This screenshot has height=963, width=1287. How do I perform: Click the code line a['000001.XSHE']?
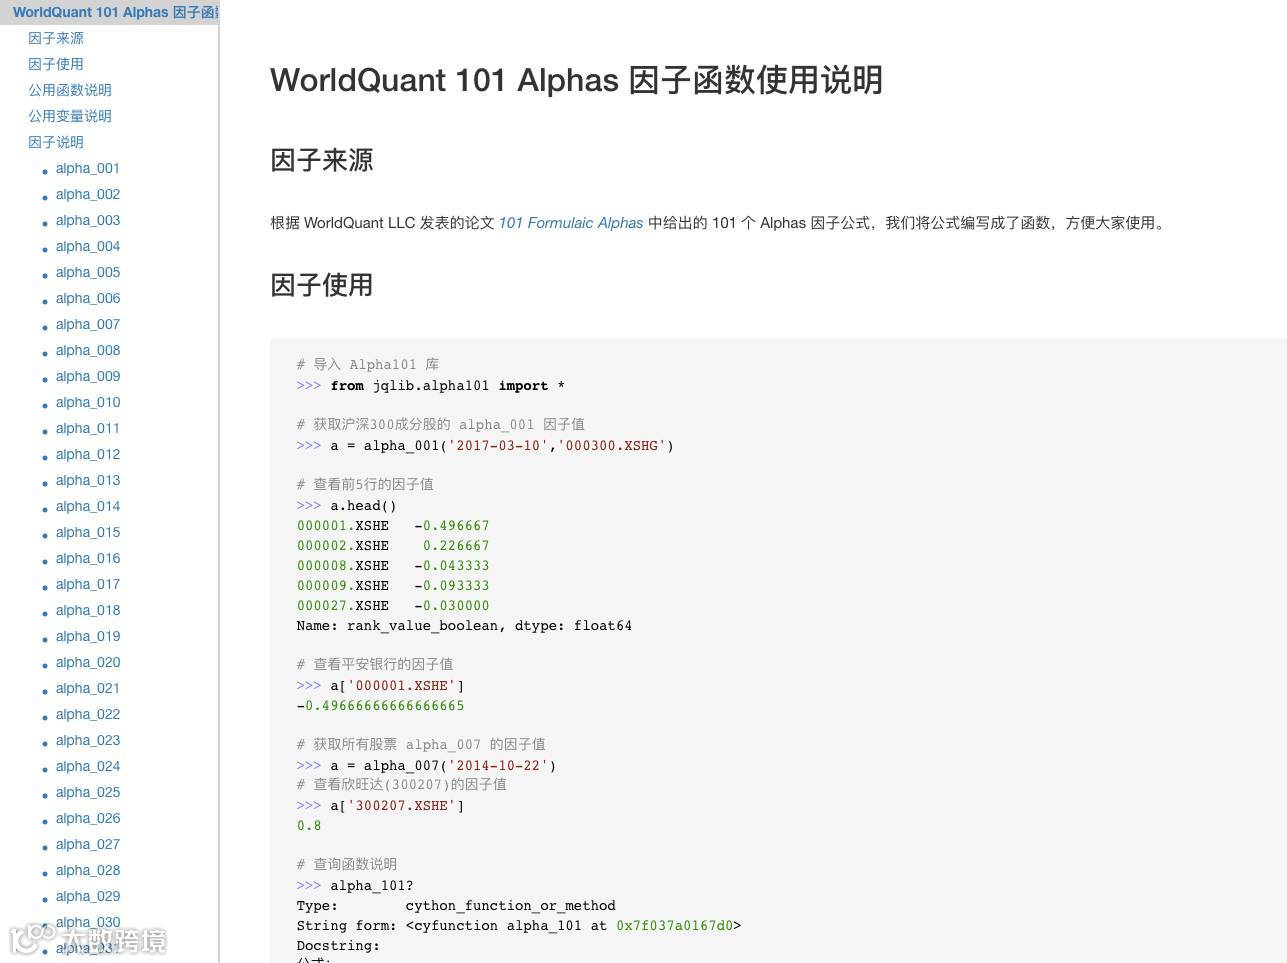tap(381, 686)
